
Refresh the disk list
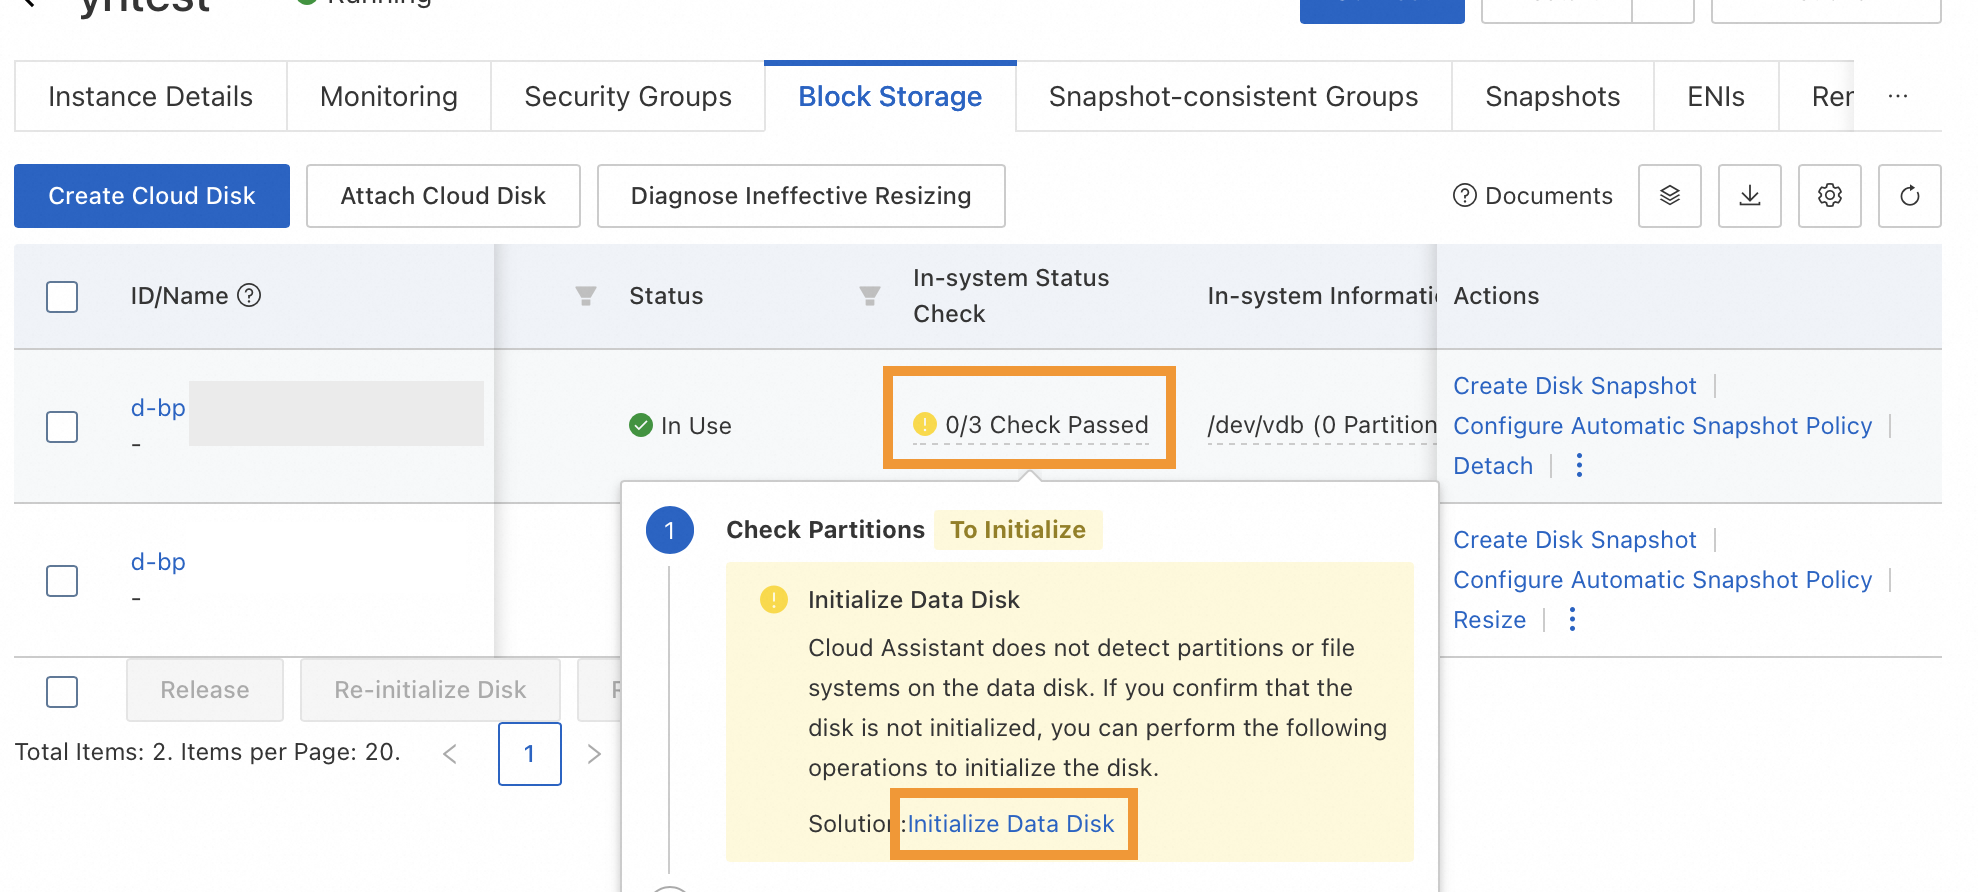(x=1909, y=196)
